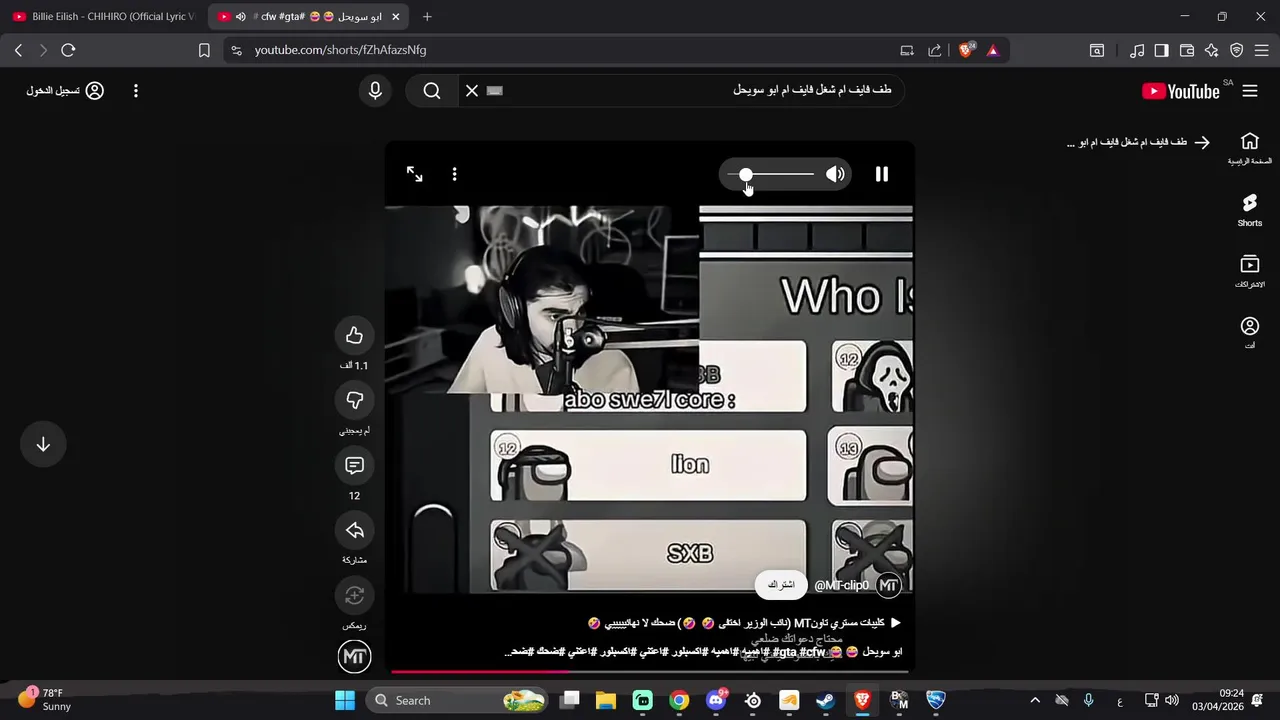Image resolution: width=1280 pixels, height=720 pixels.
Task: Mute the video with speaker icon
Action: click(x=835, y=174)
